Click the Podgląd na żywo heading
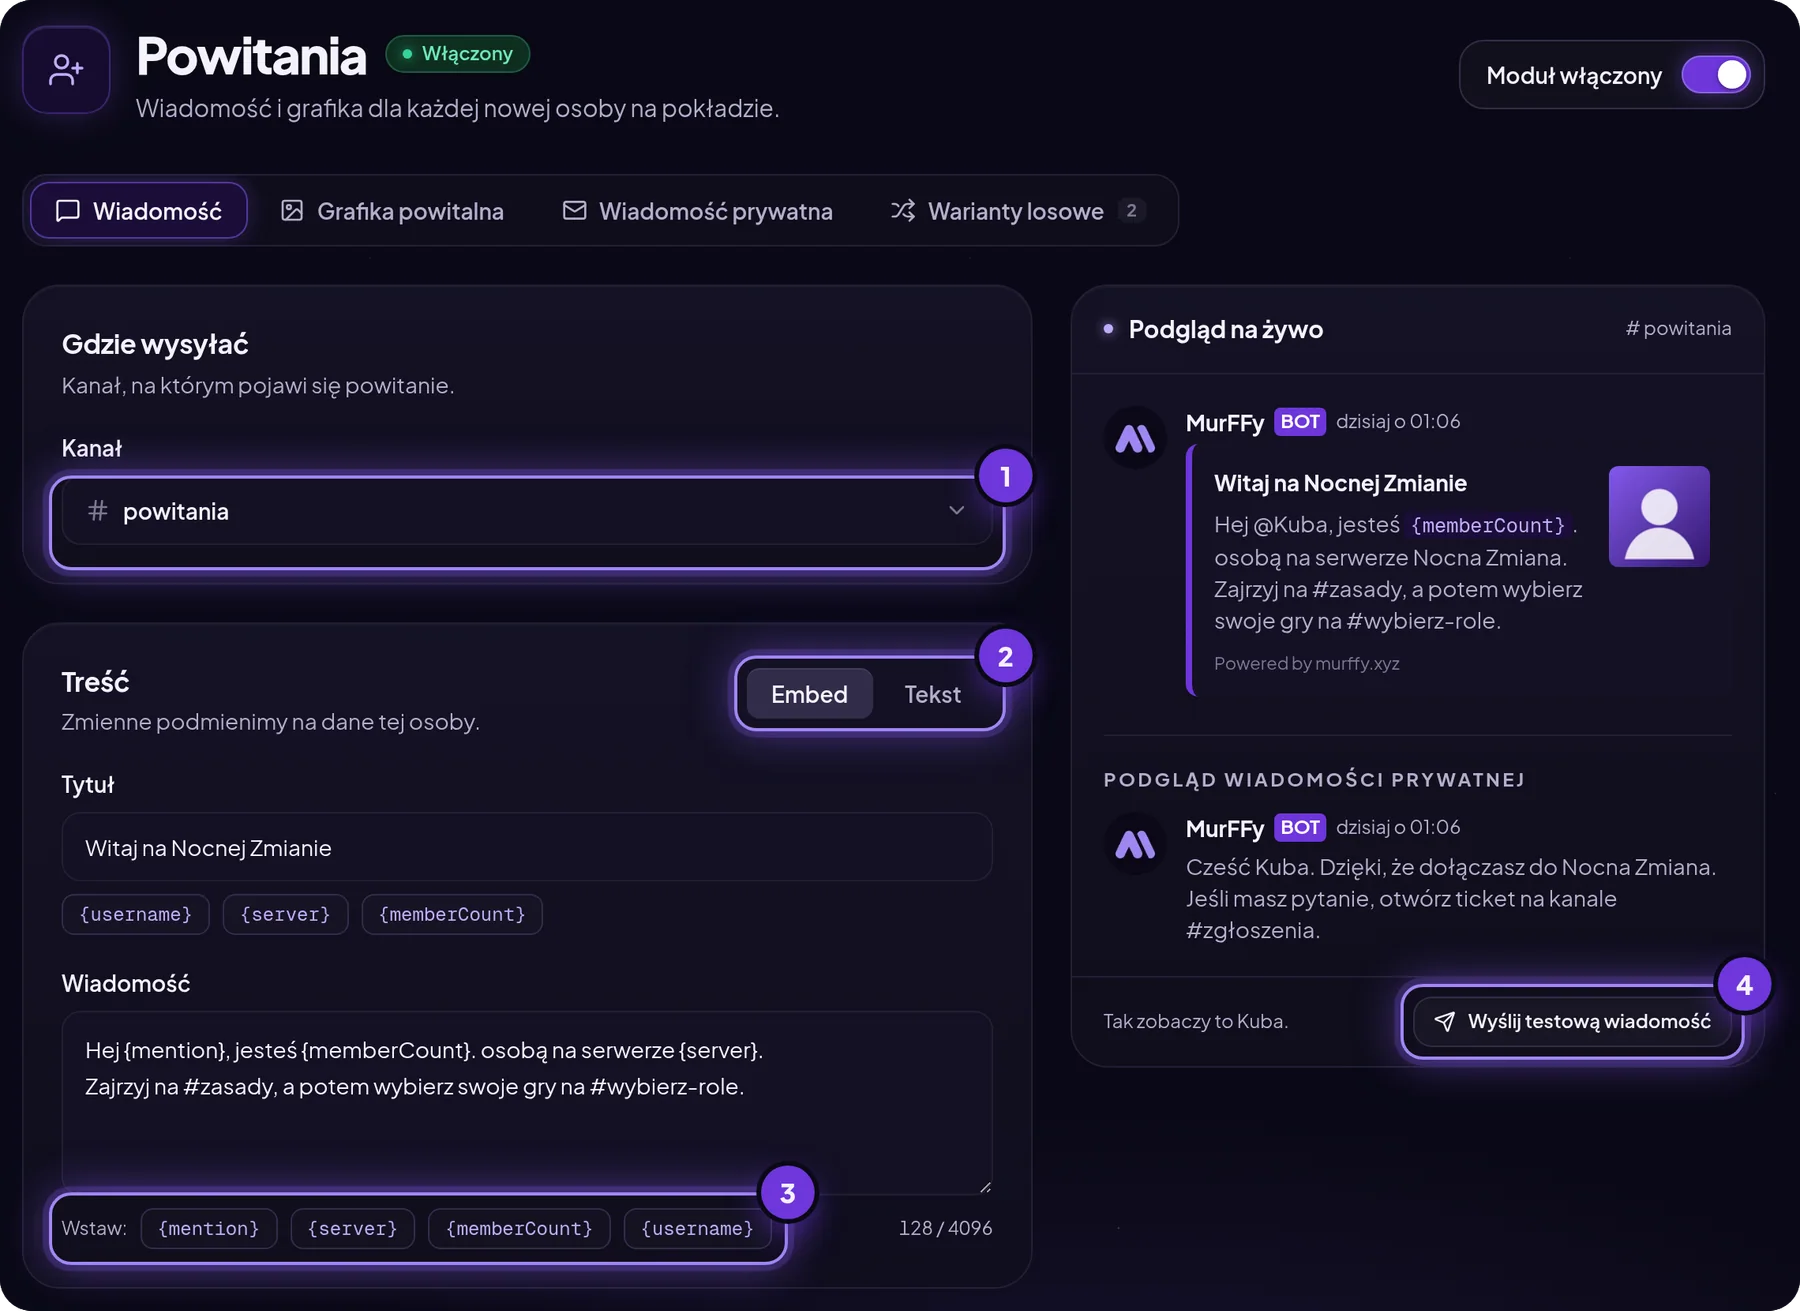 pos(1226,329)
